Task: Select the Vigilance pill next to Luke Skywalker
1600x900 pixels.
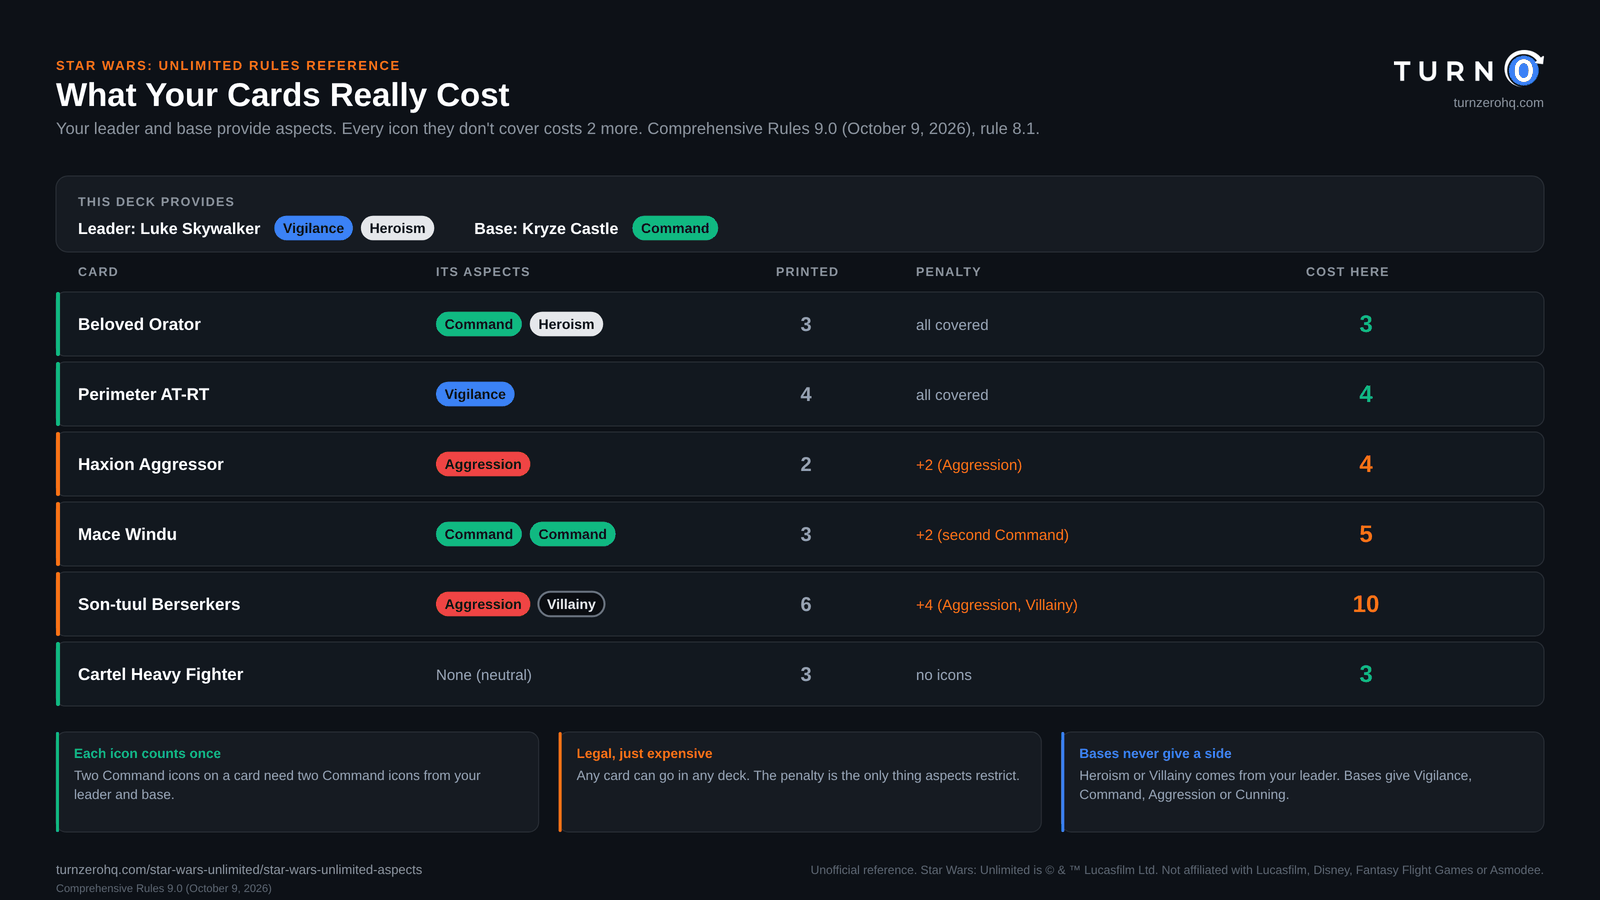Action: 313,228
